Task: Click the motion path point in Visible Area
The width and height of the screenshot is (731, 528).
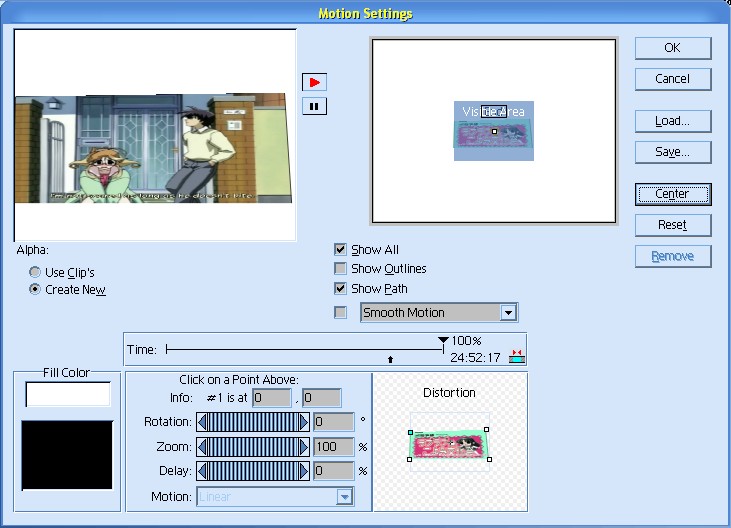Action: 495,131
